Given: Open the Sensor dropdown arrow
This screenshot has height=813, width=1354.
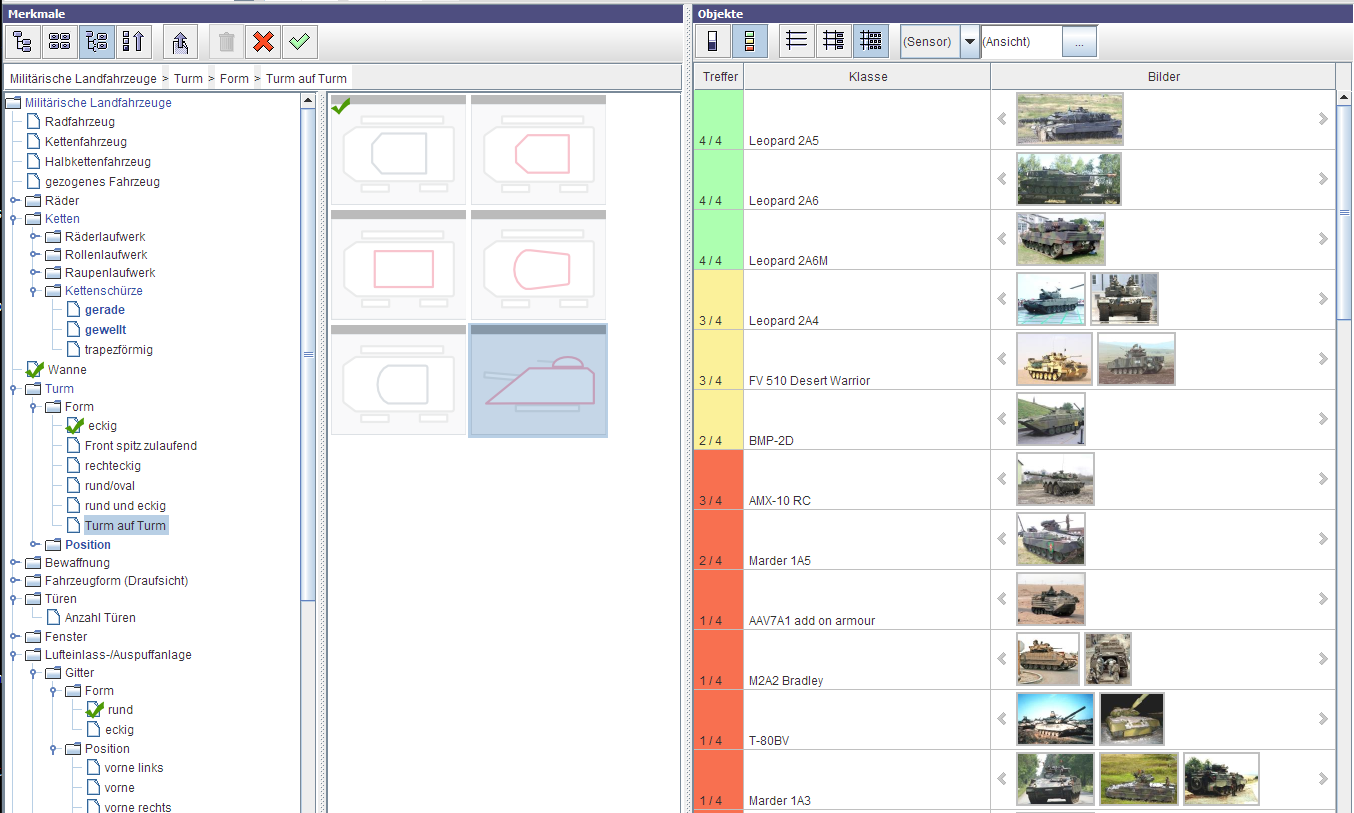Looking at the screenshot, I should pos(969,42).
